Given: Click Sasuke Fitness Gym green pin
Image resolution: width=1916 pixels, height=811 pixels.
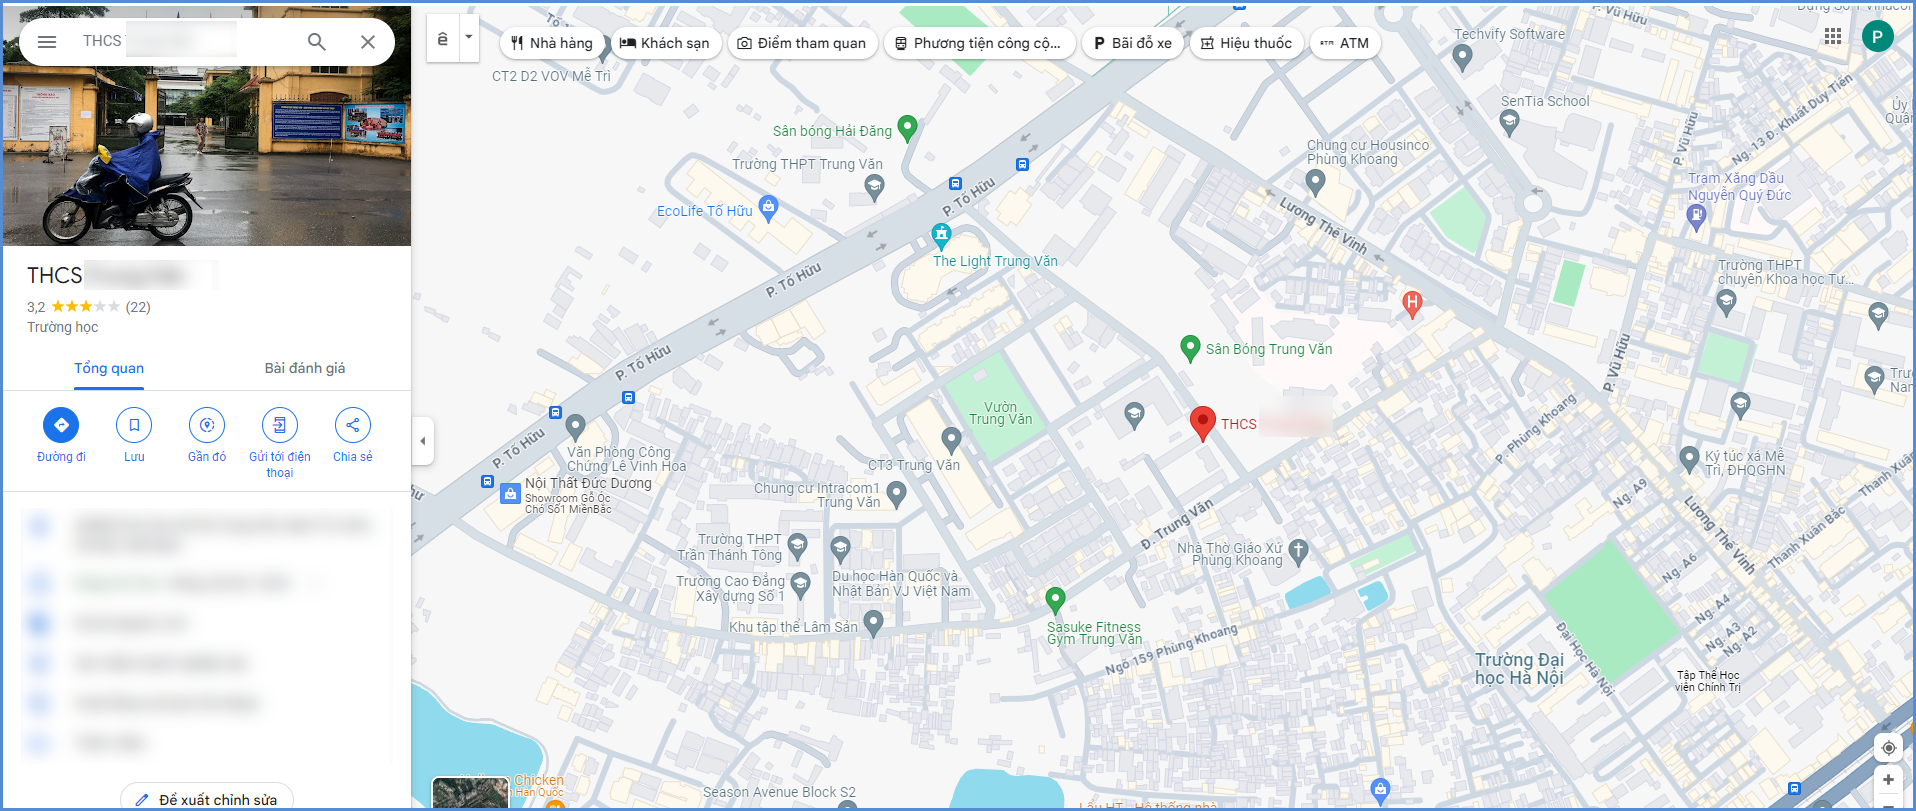Looking at the screenshot, I should pyautogui.click(x=1055, y=600).
